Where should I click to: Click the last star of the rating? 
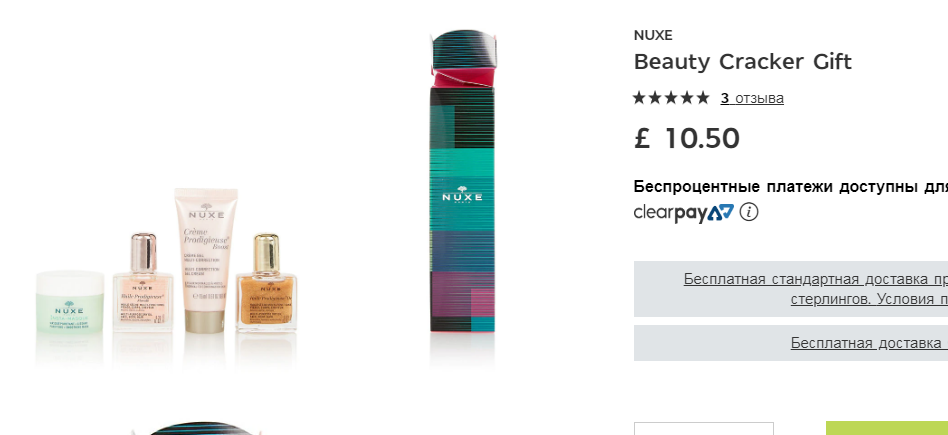pyautogui.click(x=703, y=98)
